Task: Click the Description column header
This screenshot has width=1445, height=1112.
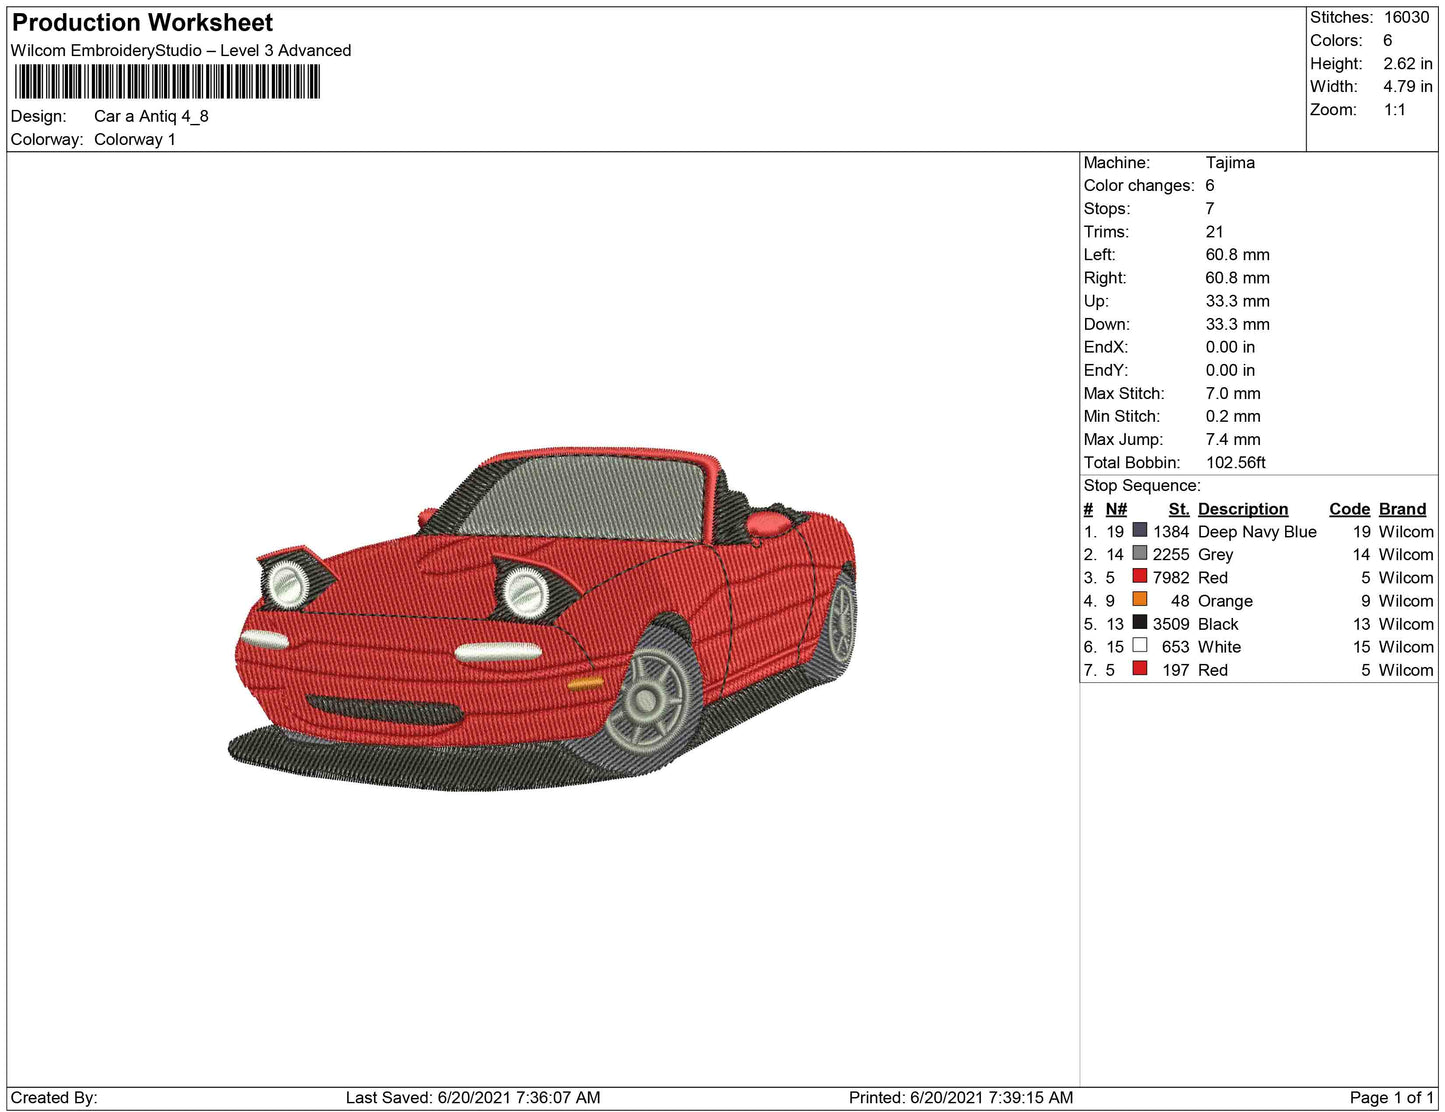Action: pyautogui.click(x=1242, y=509)
